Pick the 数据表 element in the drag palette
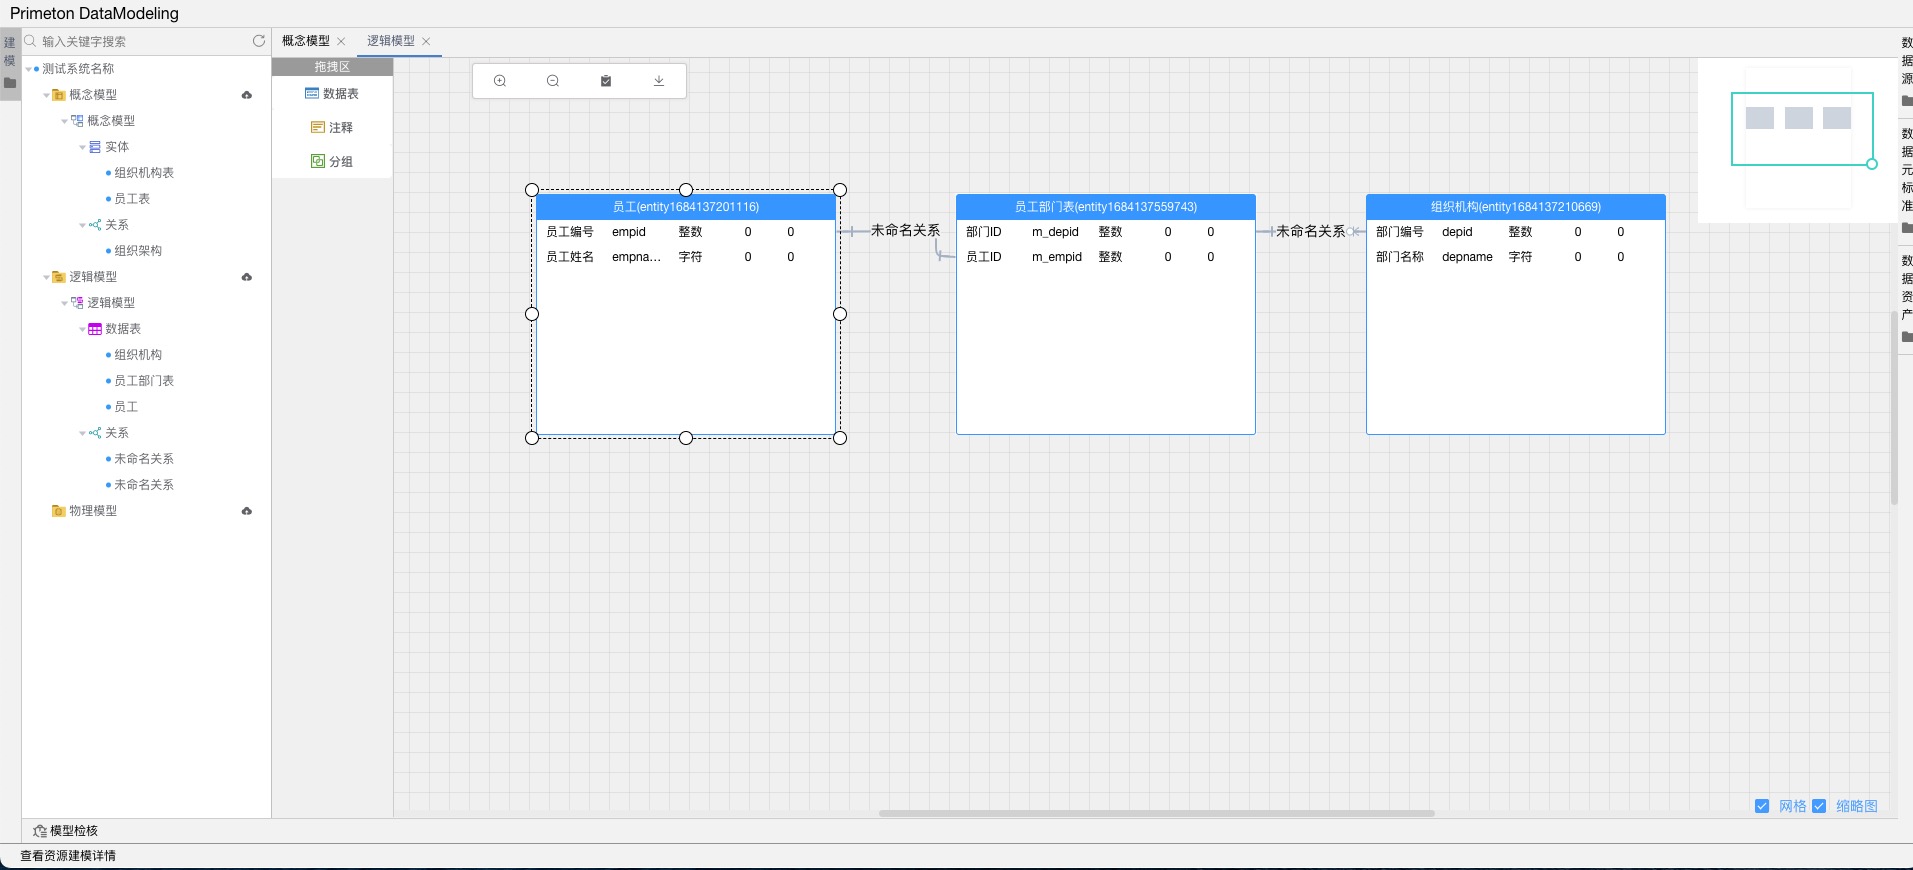Viewport: 1913px width, 870px height. coord(332,94)
